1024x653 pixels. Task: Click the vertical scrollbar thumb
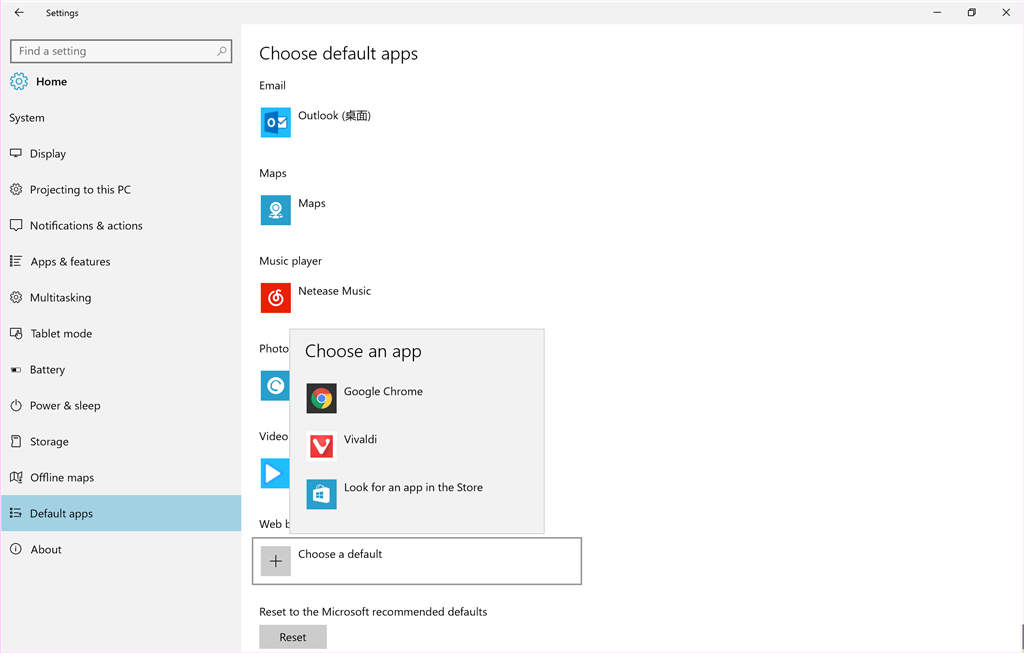[x=1021, y=637]
